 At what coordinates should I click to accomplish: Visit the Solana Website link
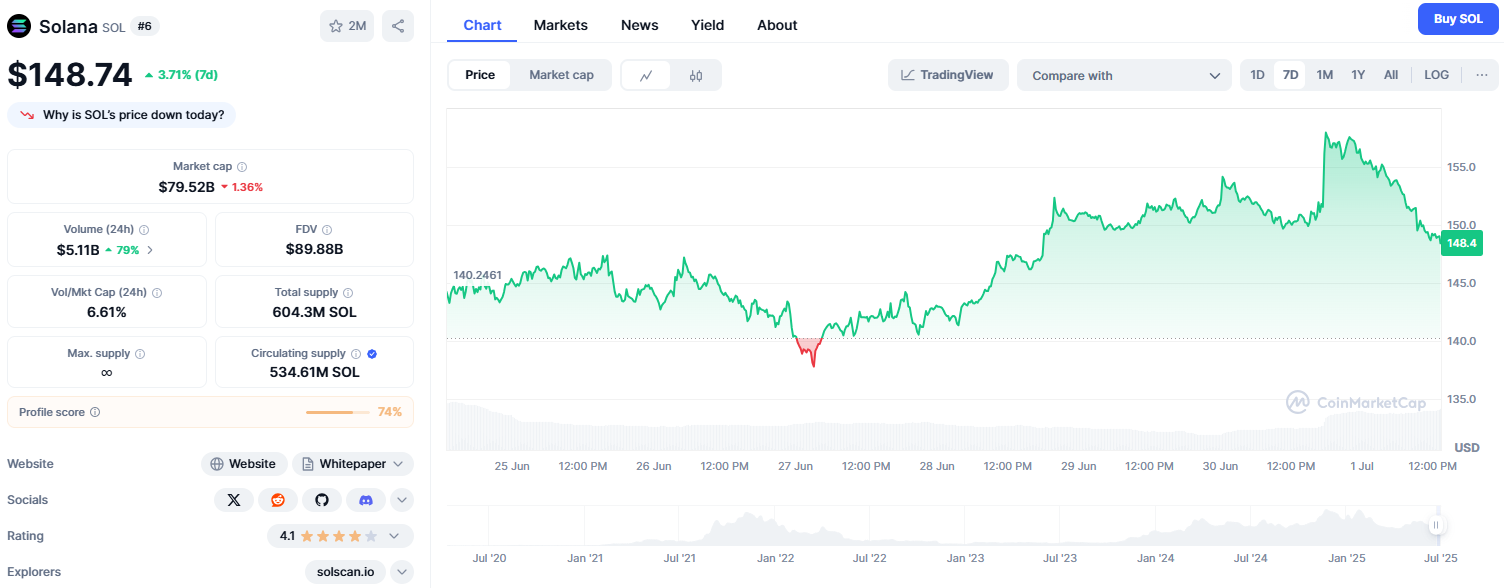tap(244, 464)
